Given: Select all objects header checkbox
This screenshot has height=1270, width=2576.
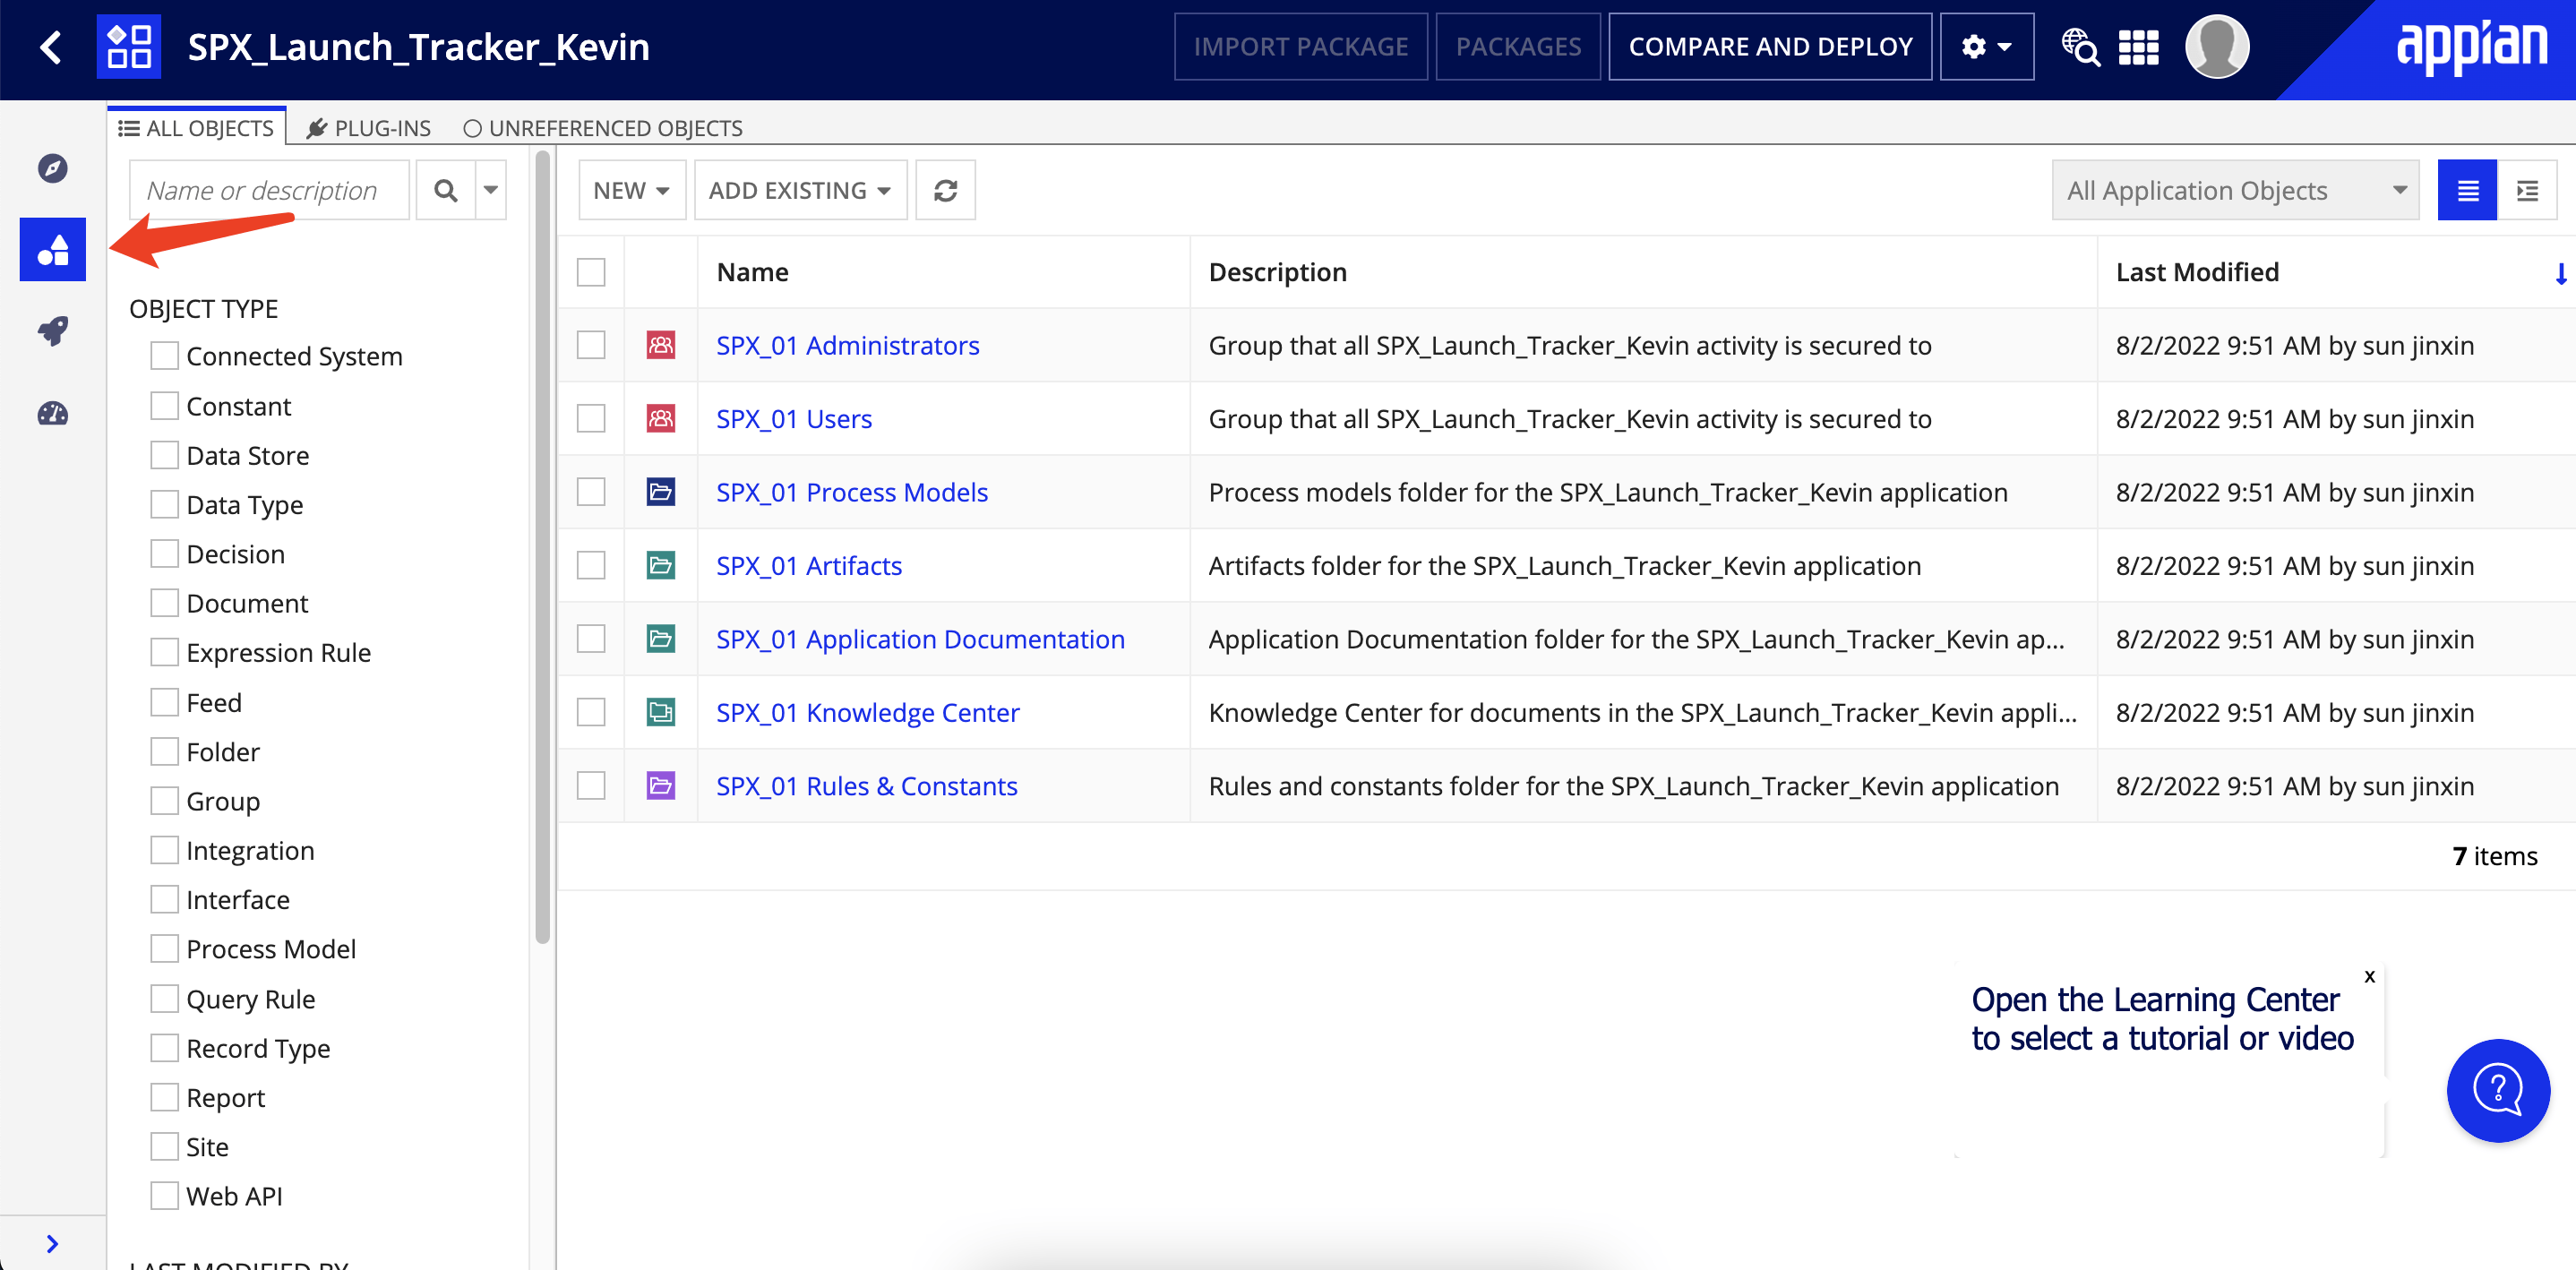Looking at the screenshot, I should [x=591, y=272].
